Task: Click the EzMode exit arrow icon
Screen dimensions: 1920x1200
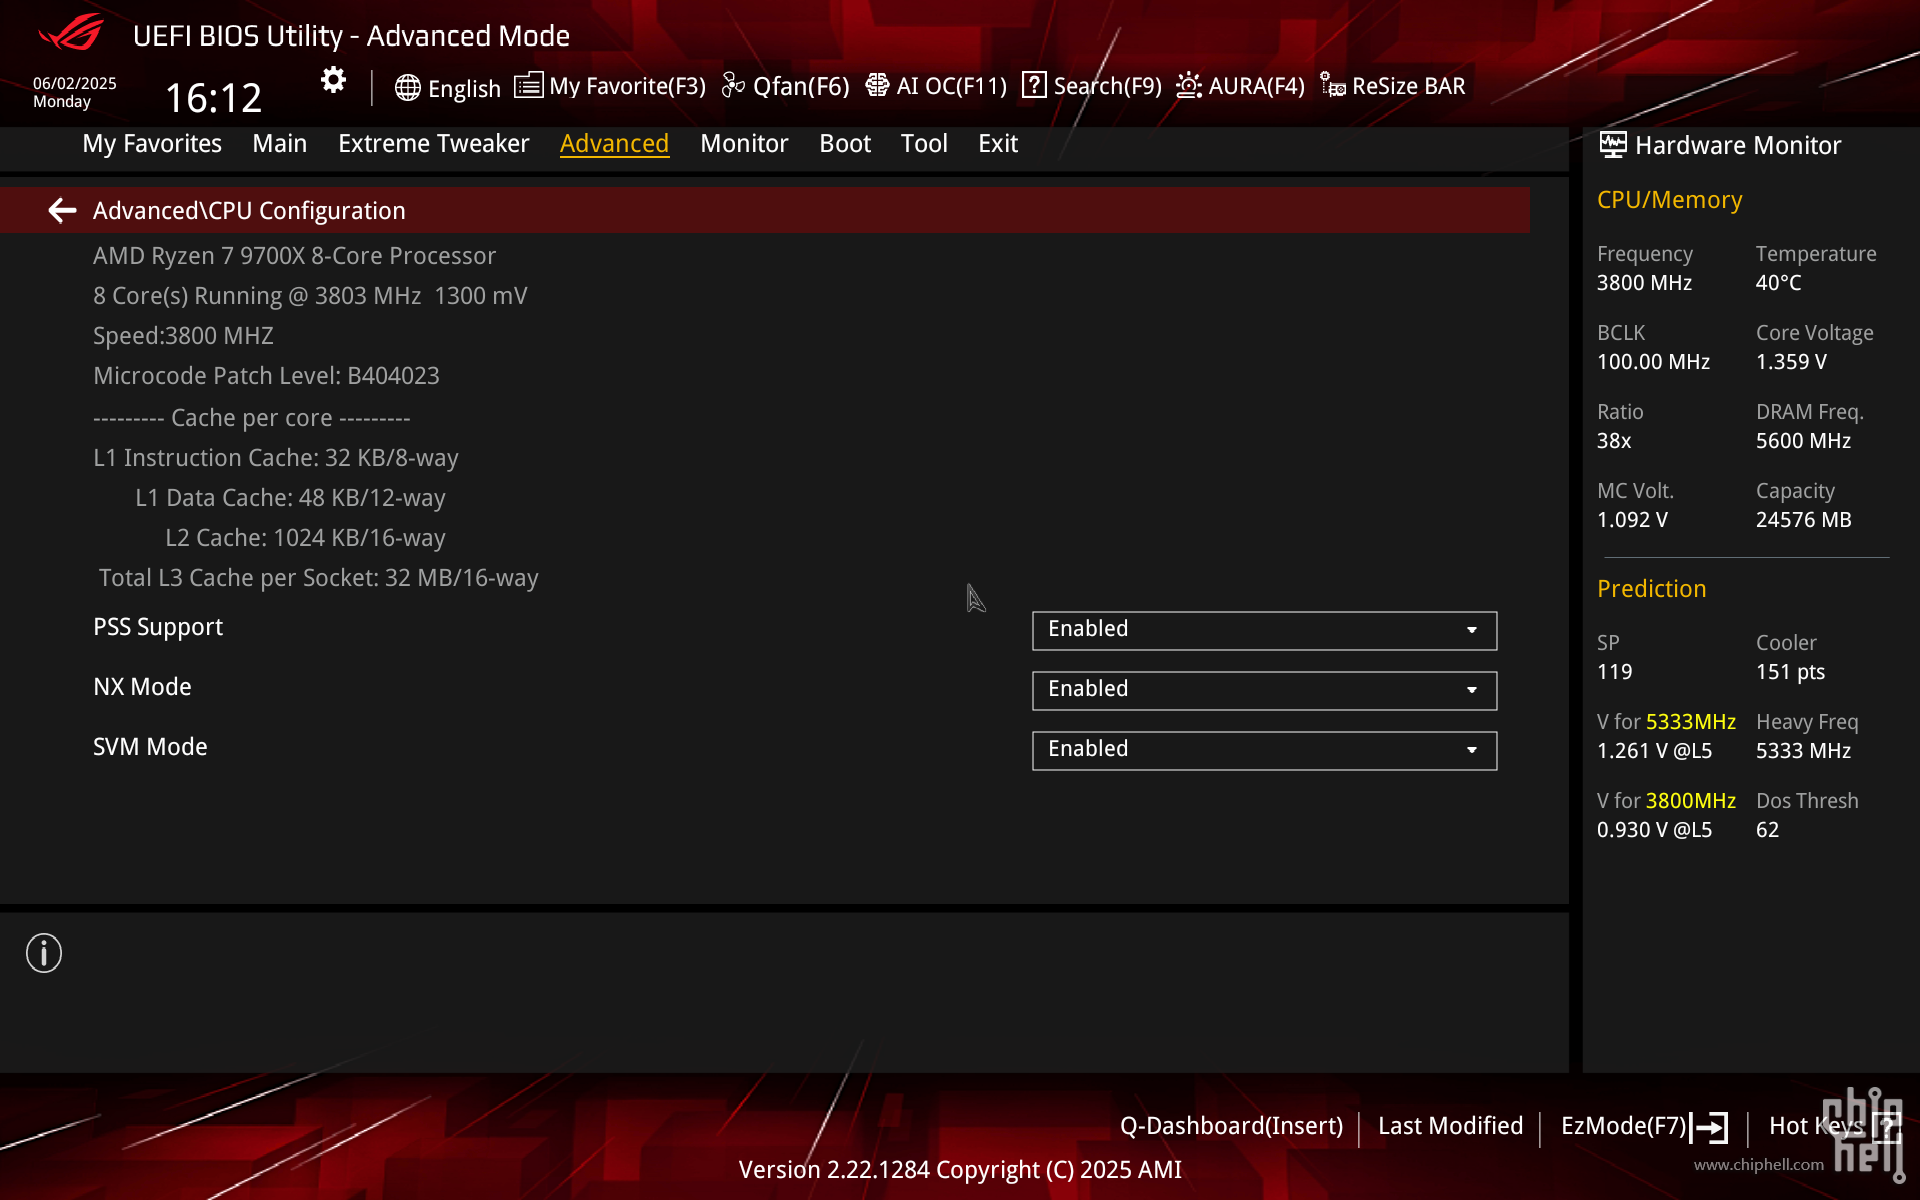Action: 1709,1127
